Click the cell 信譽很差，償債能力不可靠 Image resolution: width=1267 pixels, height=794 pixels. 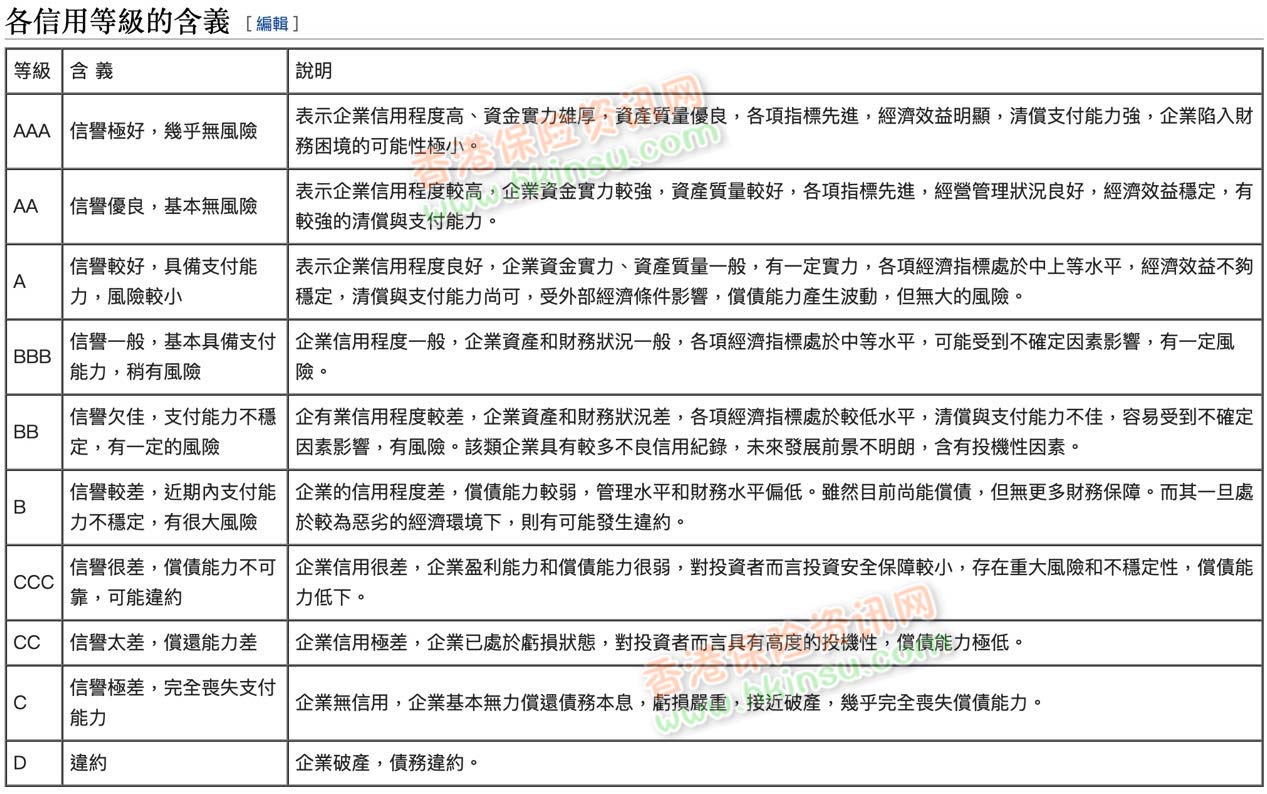175,581
